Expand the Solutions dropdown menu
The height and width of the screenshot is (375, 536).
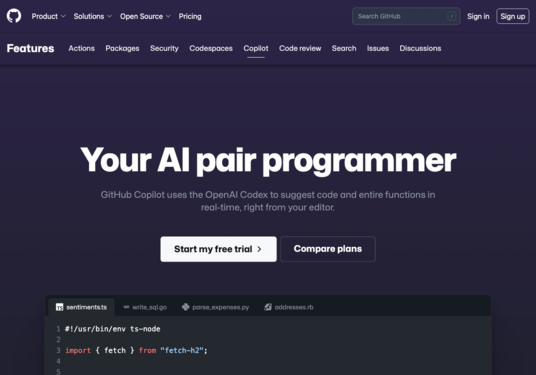92,16
